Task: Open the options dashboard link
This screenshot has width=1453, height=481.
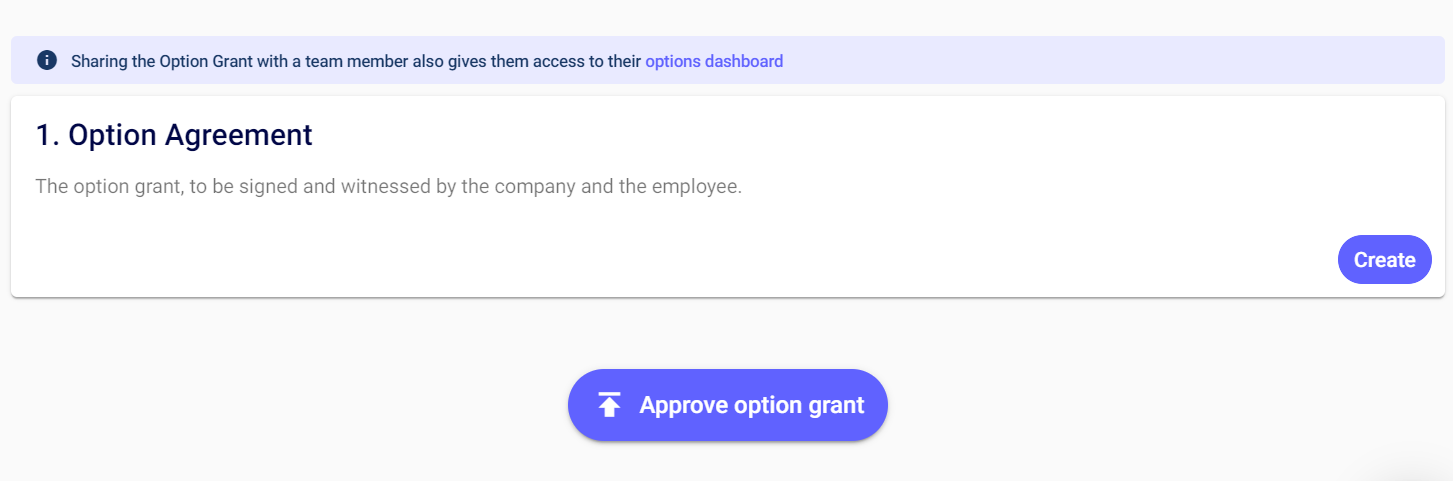Action: [714, 61]
